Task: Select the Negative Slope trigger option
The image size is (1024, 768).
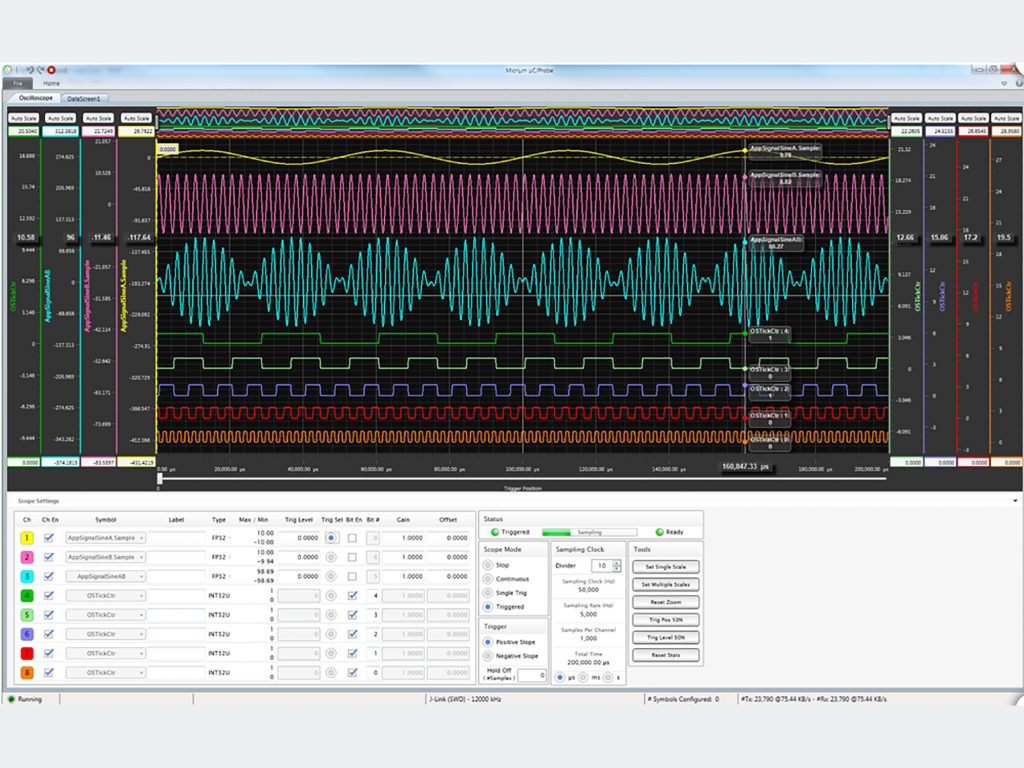Action: 488,656
